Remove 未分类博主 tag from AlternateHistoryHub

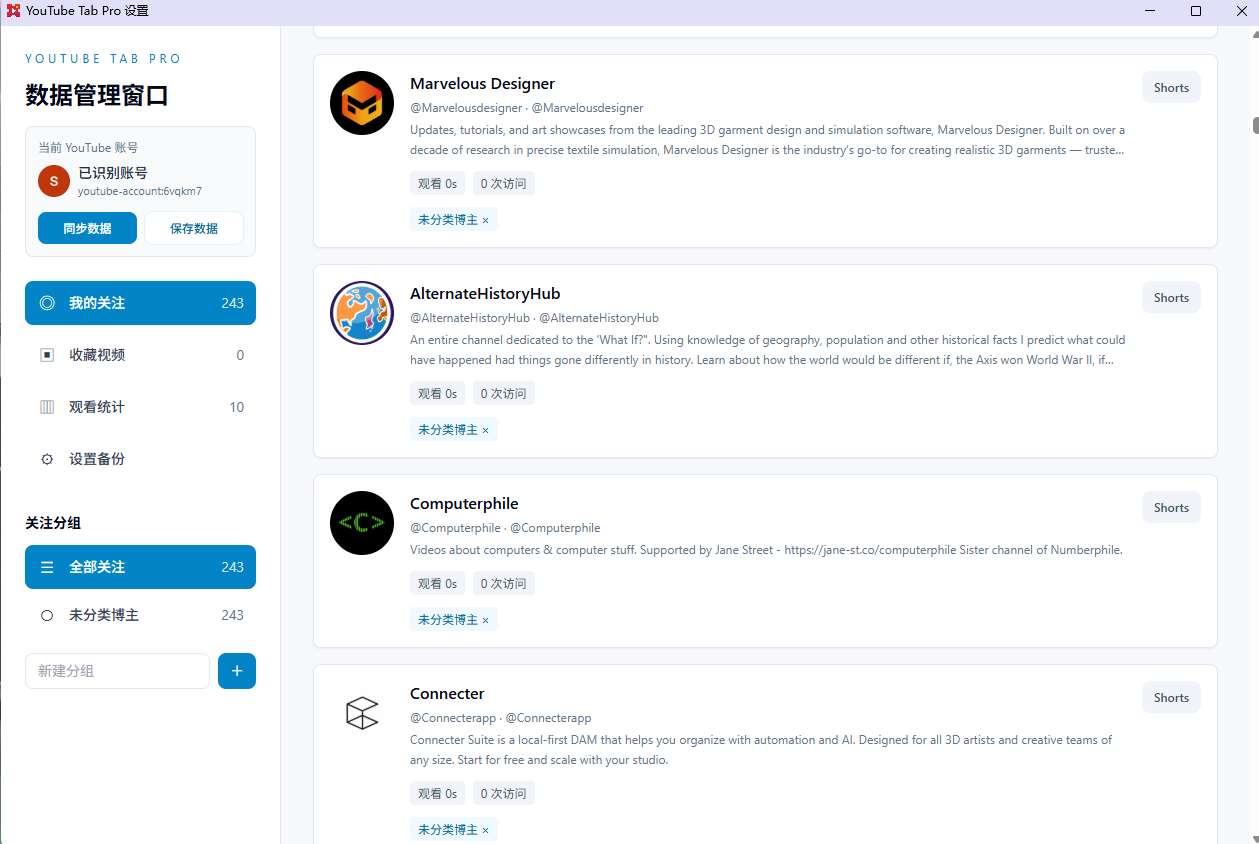[x=486, y=430]
